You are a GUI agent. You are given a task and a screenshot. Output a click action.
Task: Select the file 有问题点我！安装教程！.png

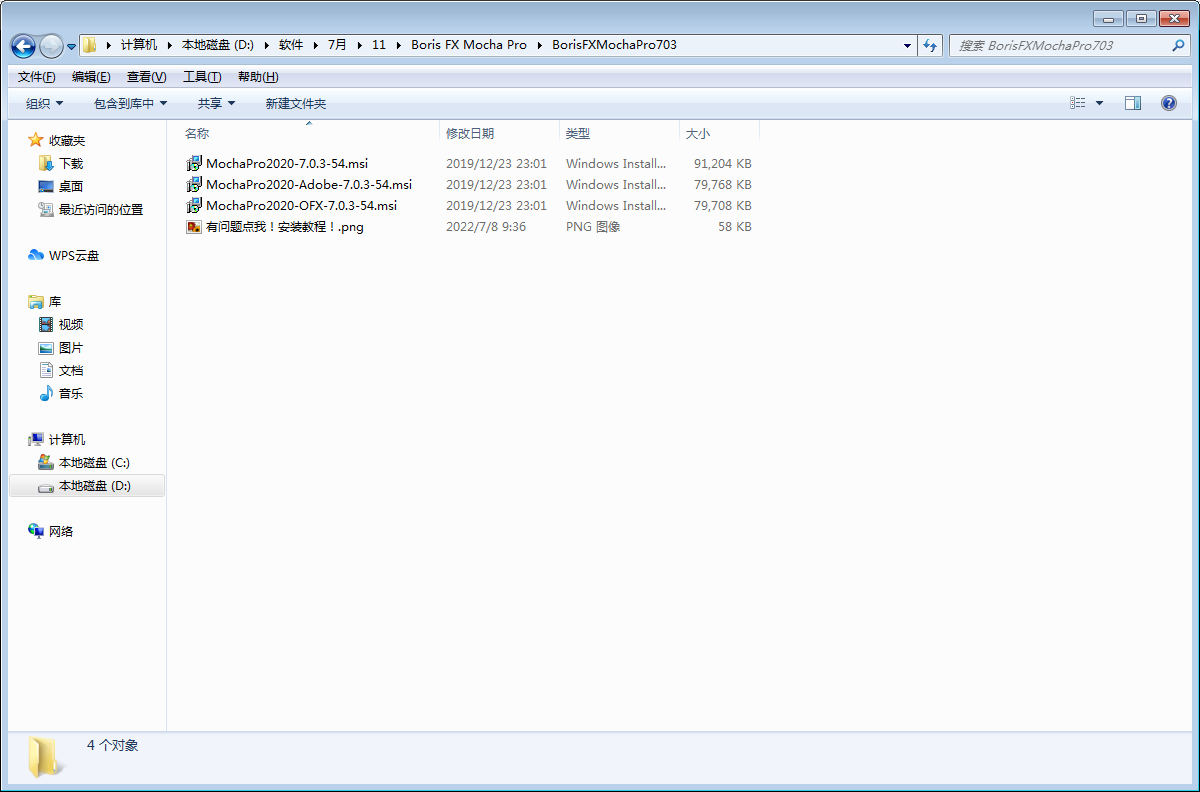tap(285, 227)
